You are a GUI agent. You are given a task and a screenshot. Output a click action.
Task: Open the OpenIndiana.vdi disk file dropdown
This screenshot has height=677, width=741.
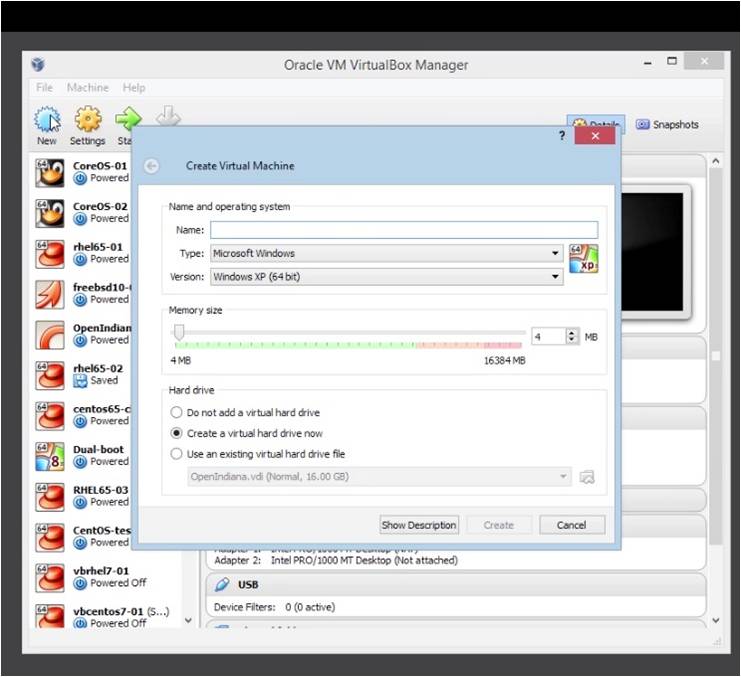click(379, 477)
